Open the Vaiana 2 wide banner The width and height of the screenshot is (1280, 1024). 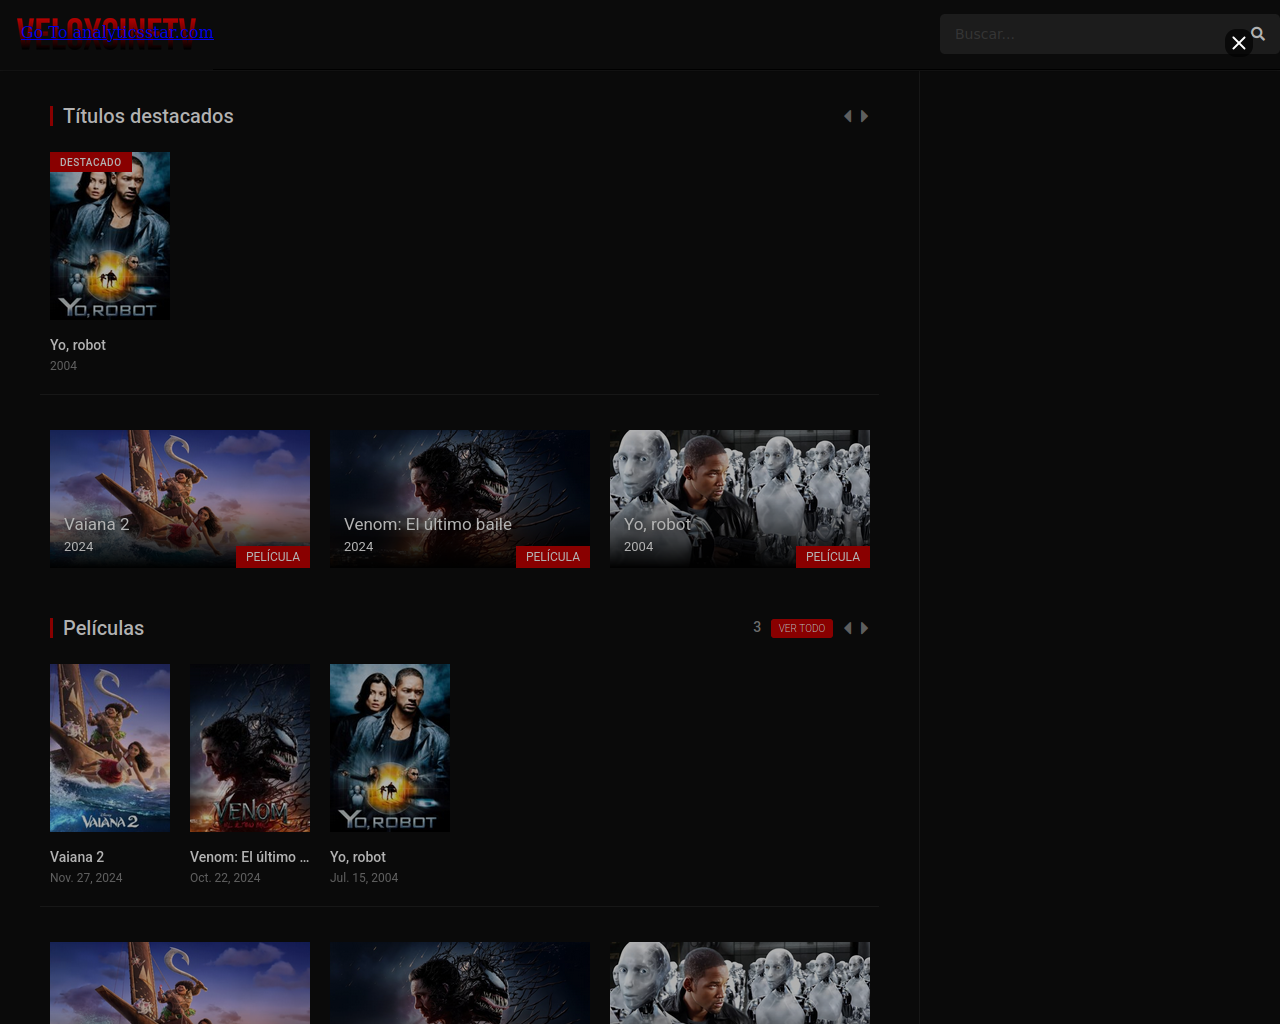[180, 499]
